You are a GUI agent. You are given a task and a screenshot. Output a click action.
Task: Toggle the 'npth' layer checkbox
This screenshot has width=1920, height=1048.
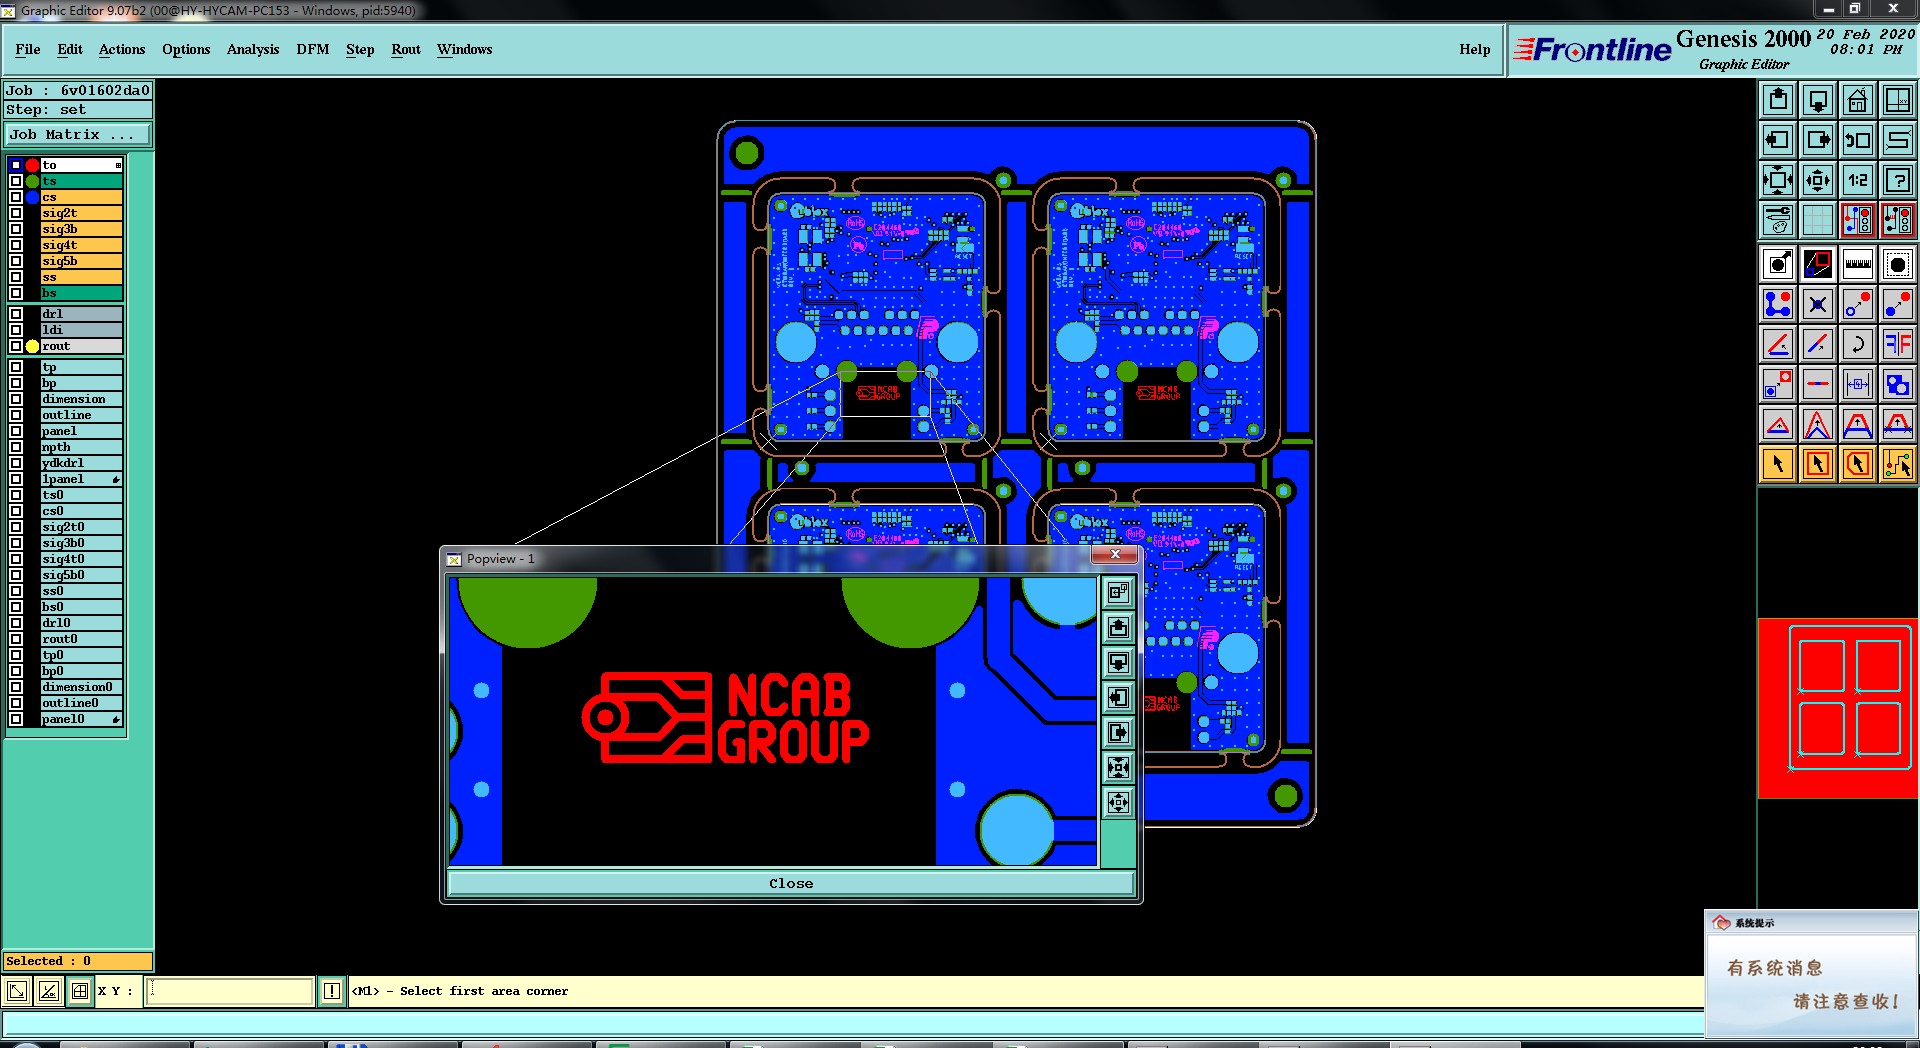(x=16, y=447)
